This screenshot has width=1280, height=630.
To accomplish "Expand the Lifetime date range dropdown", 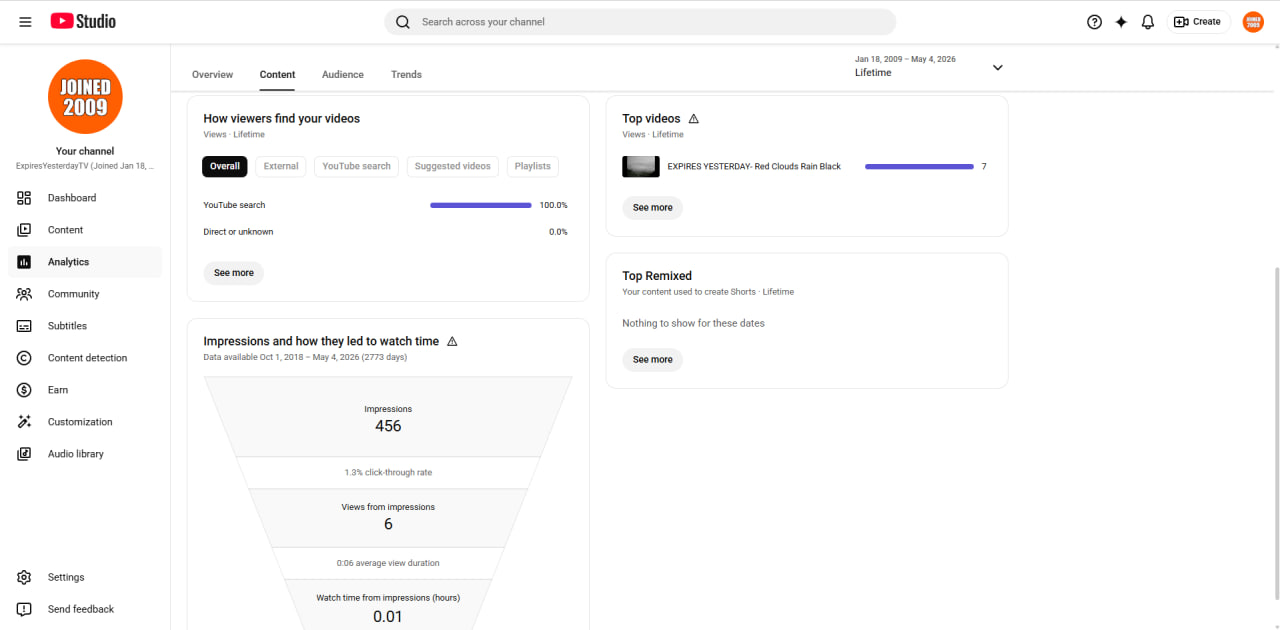I will pos(997,67).
